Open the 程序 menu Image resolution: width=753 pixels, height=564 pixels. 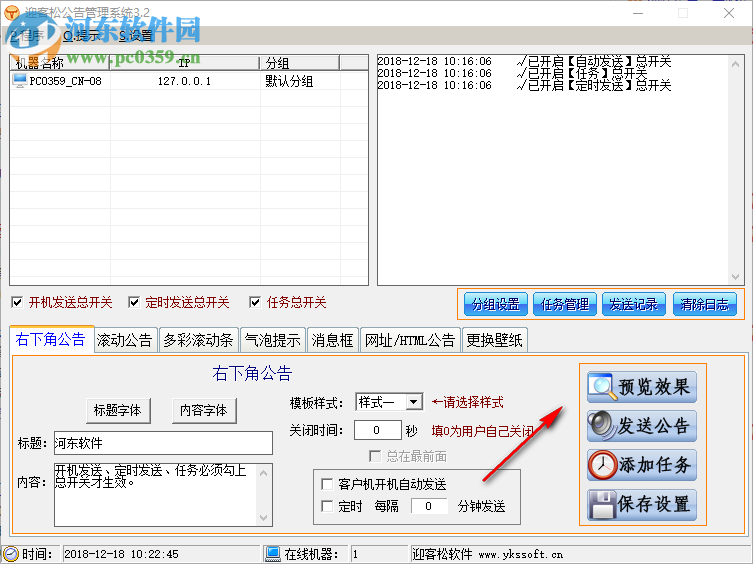pyautogui.click(x=28, y=35)
